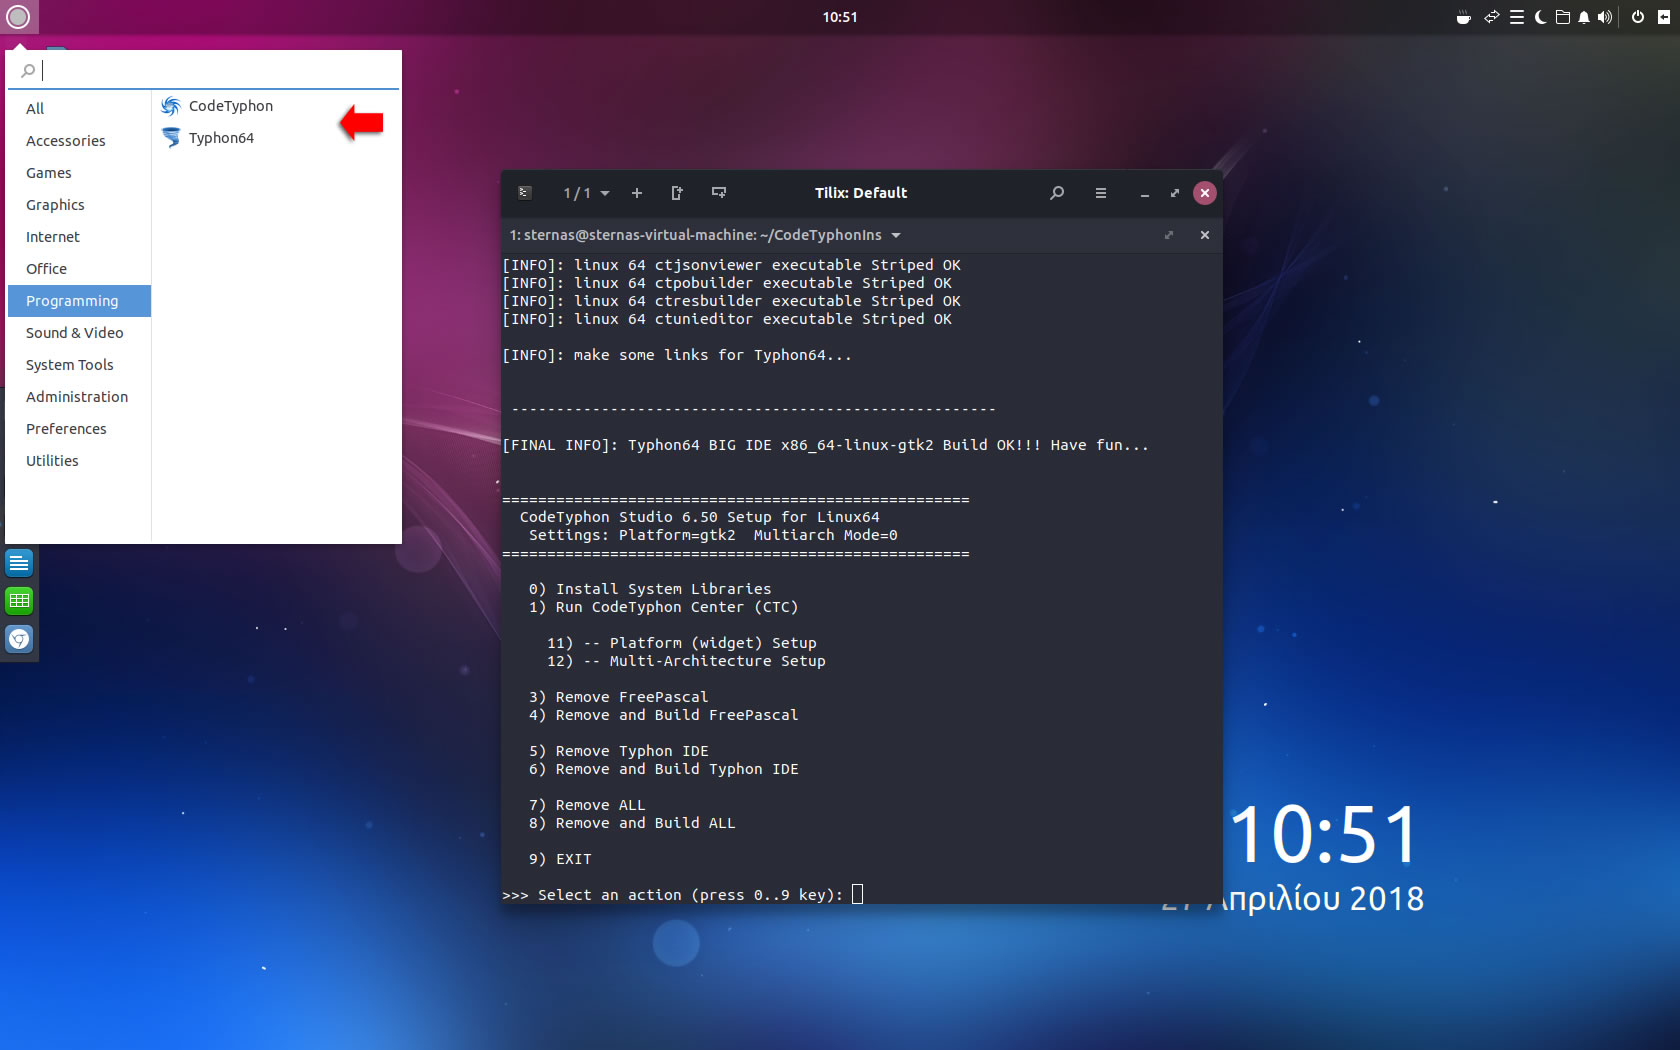The height and width of the screenshot is (1050, 1680).
Task: Open the Raven sidebar arrow icon
Action: coord(1664,17)
